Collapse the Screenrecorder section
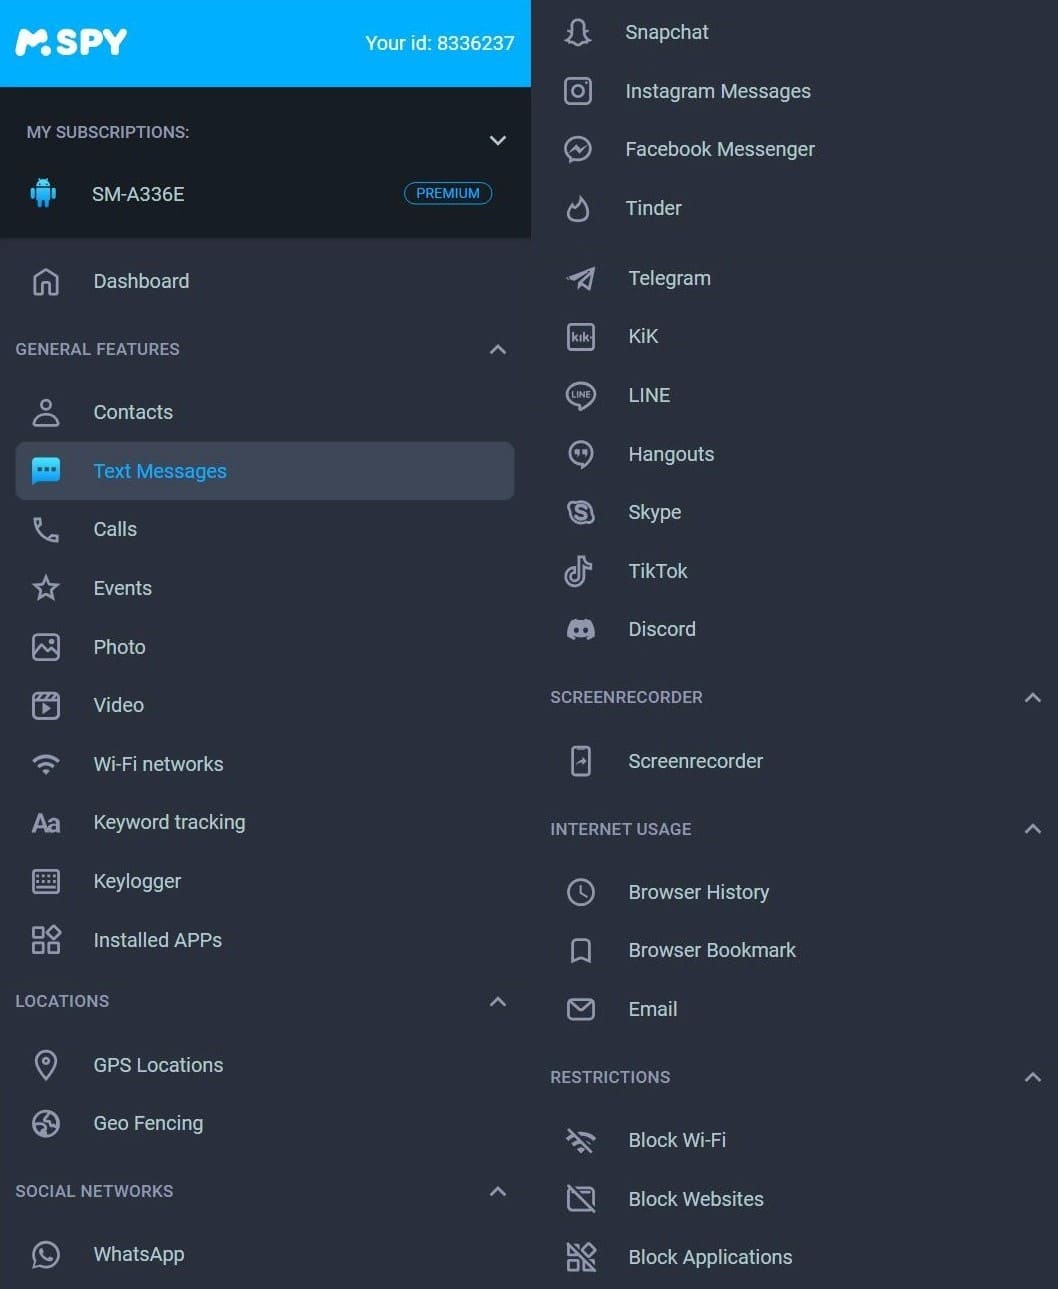 tap(1033, 697)
